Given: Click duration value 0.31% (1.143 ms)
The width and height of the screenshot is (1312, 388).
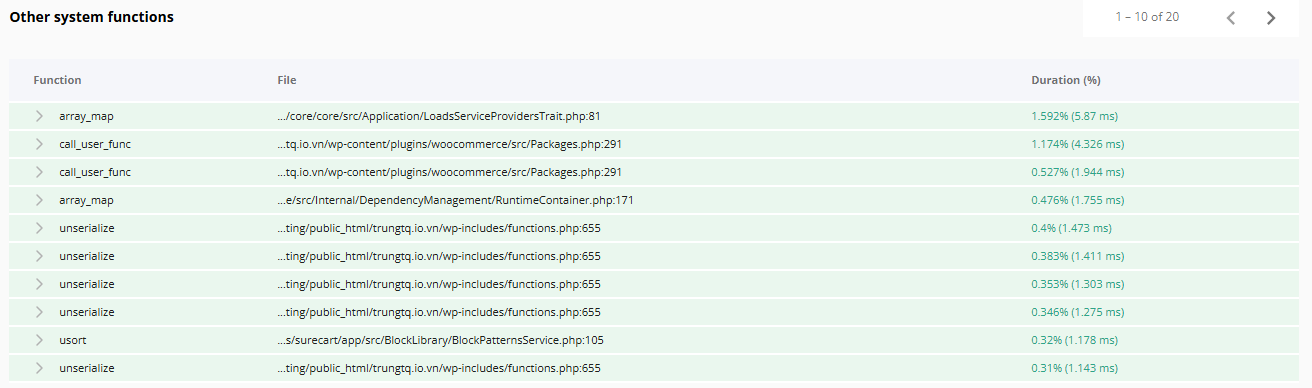Looking at the screenshot, I should [1074, 368].
